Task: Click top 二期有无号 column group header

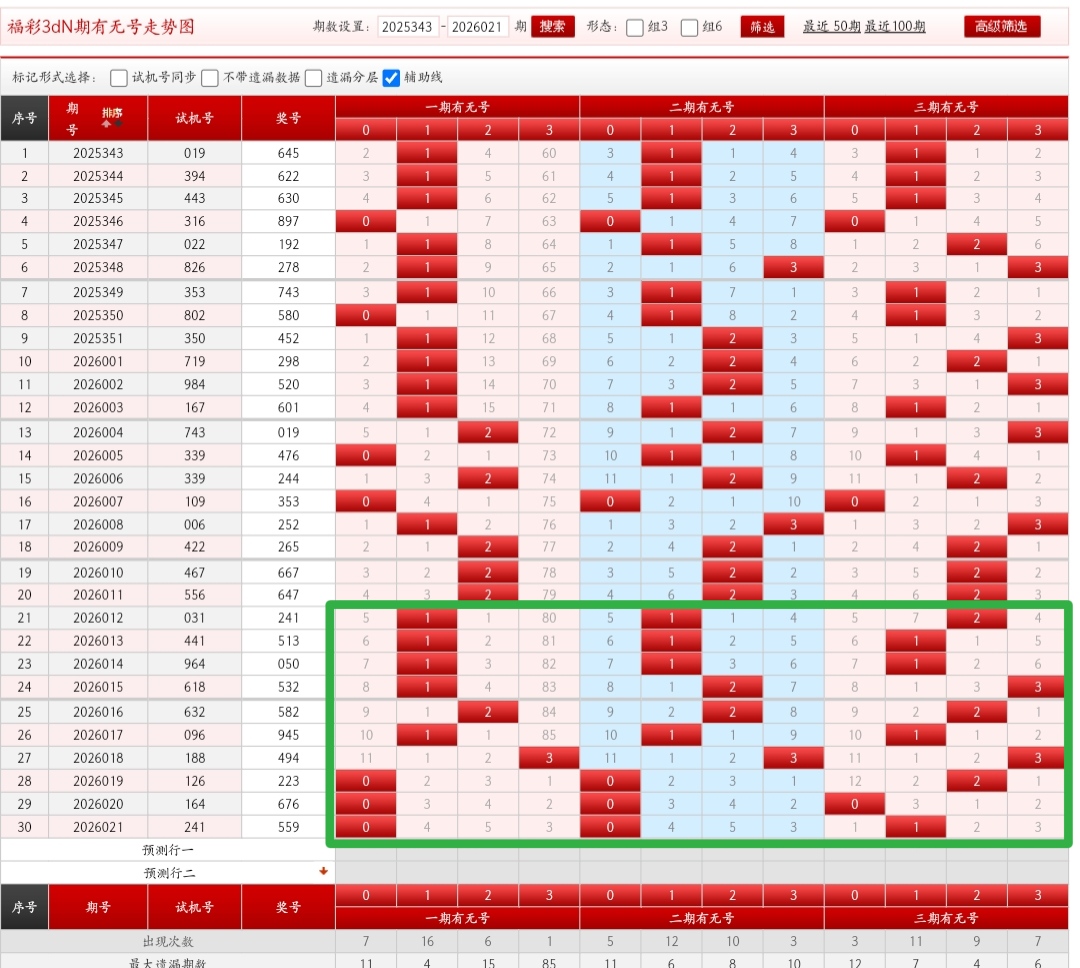Action: [702, 107]
